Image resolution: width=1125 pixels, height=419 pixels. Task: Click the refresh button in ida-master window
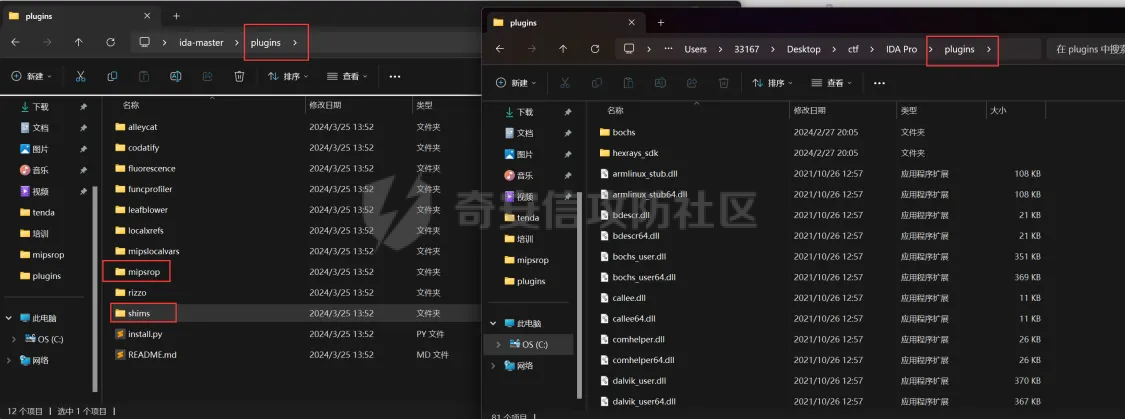point(110,42)
